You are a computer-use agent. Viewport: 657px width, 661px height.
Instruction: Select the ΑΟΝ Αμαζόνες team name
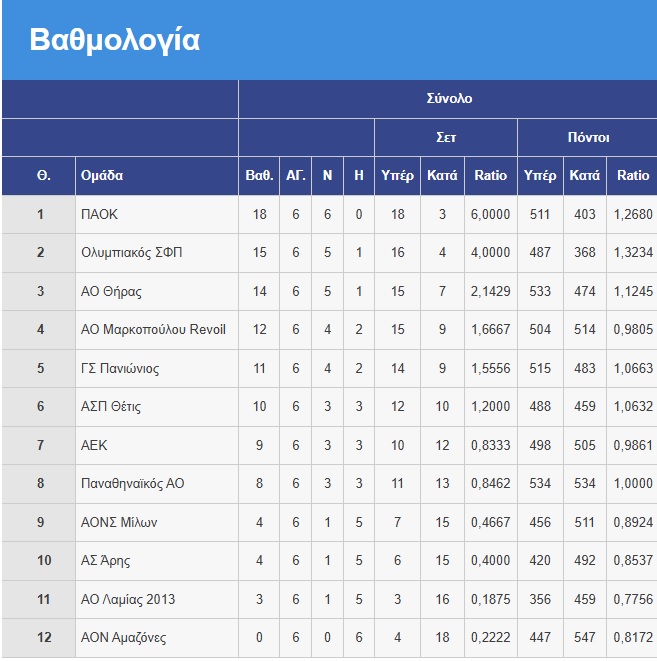click(x=124, y=638)
